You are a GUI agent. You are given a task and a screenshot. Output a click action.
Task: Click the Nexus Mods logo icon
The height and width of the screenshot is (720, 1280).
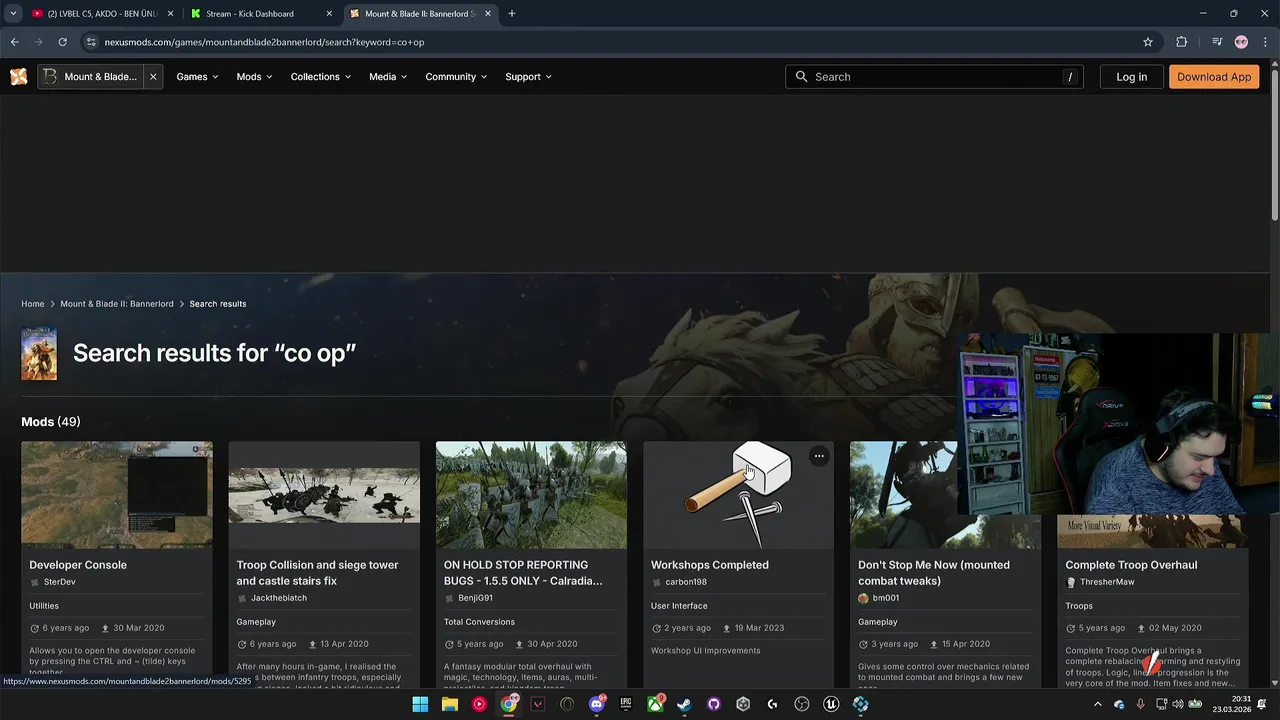[19, 77]
